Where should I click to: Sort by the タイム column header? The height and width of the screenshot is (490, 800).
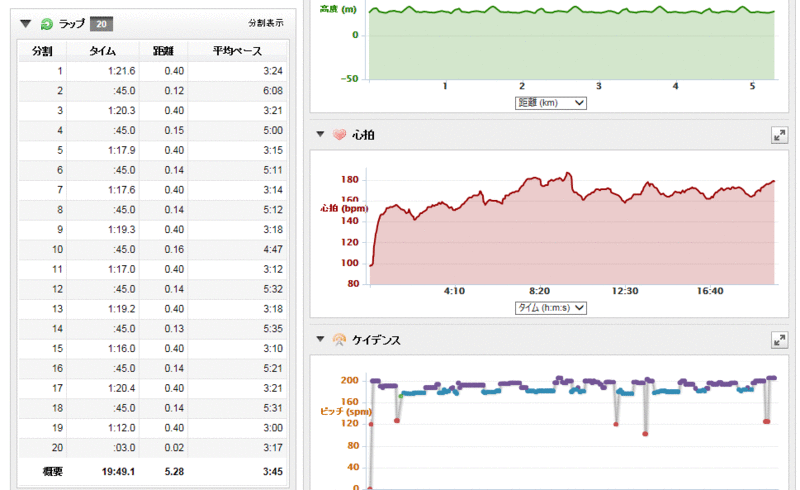(x=101, y=51)
